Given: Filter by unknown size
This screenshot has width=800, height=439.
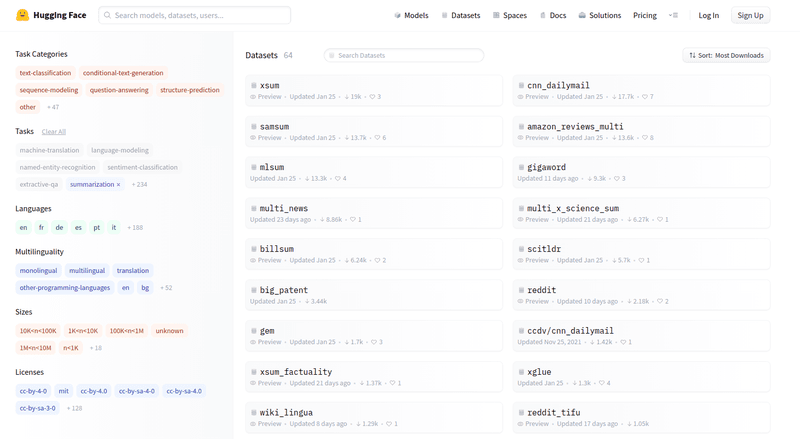Looking at the screenshot, I should (169, 331).
